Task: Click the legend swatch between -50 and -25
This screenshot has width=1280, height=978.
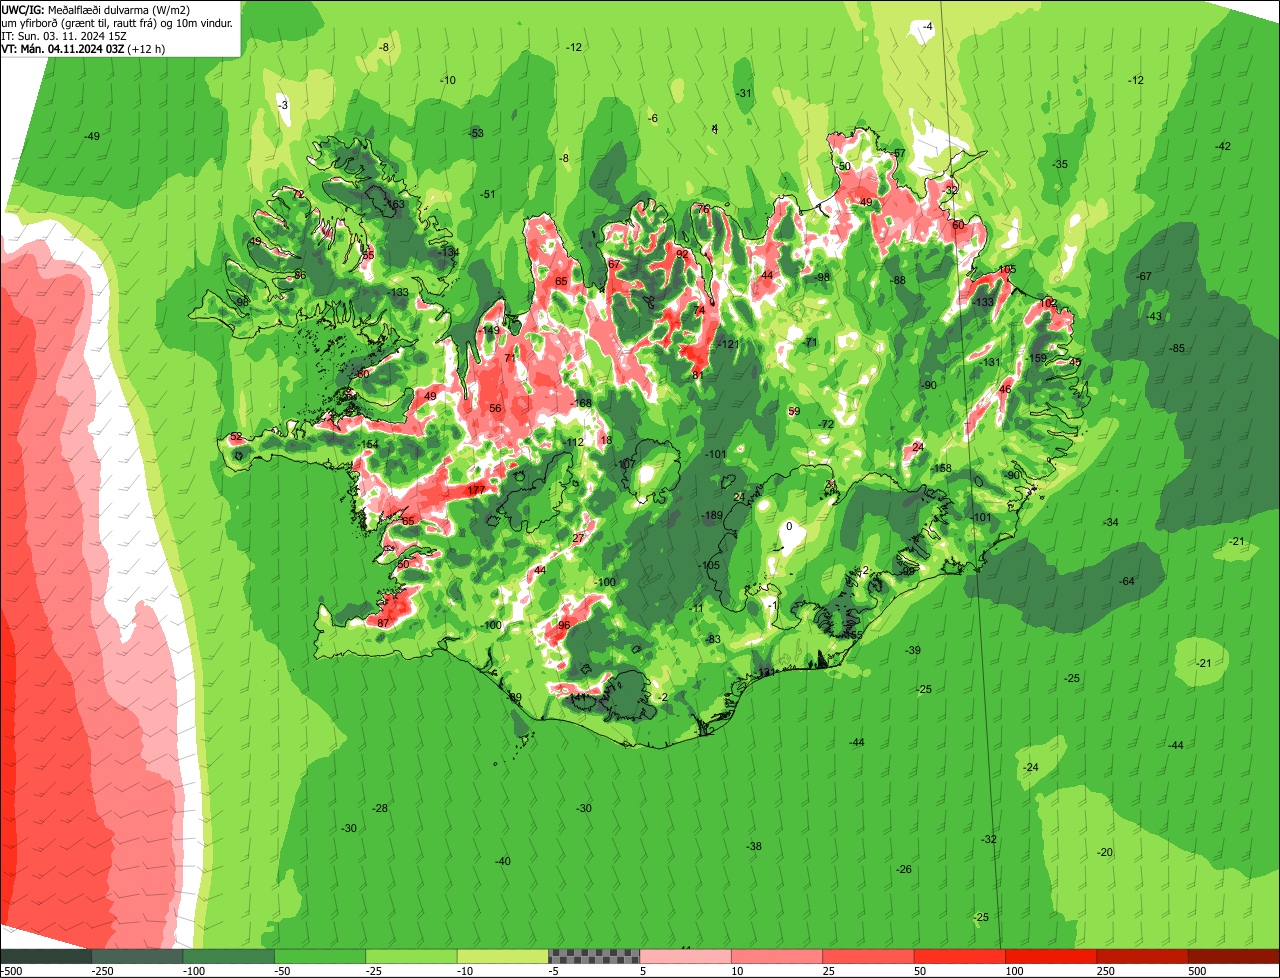Action: point(320,956)
